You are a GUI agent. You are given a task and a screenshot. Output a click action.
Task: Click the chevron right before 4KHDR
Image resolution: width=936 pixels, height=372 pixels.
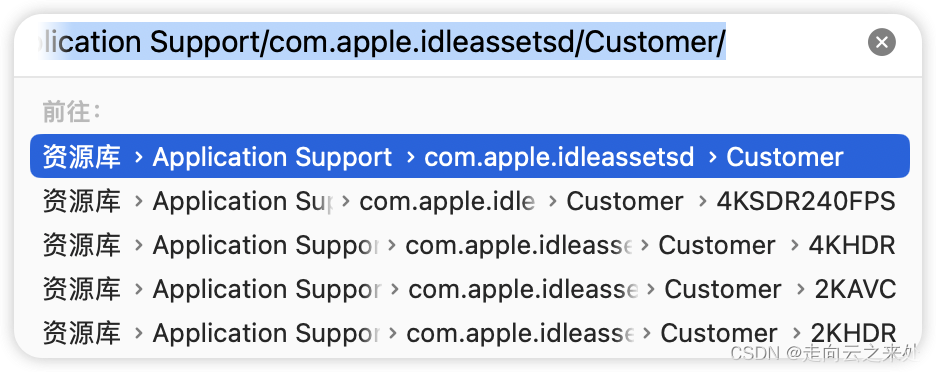click(795, 245)
